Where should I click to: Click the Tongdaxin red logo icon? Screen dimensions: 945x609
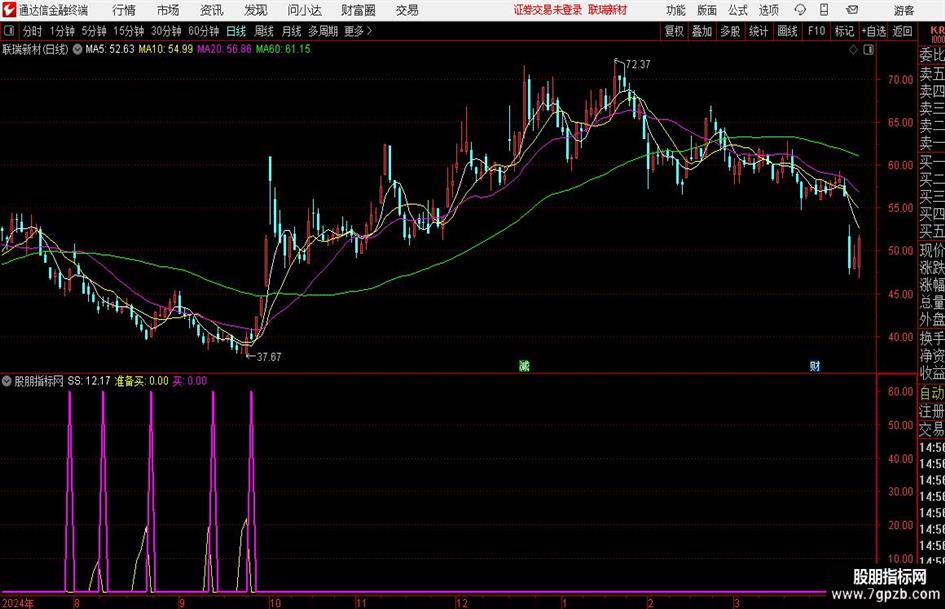pyautogui.click(x=9, y=10)
